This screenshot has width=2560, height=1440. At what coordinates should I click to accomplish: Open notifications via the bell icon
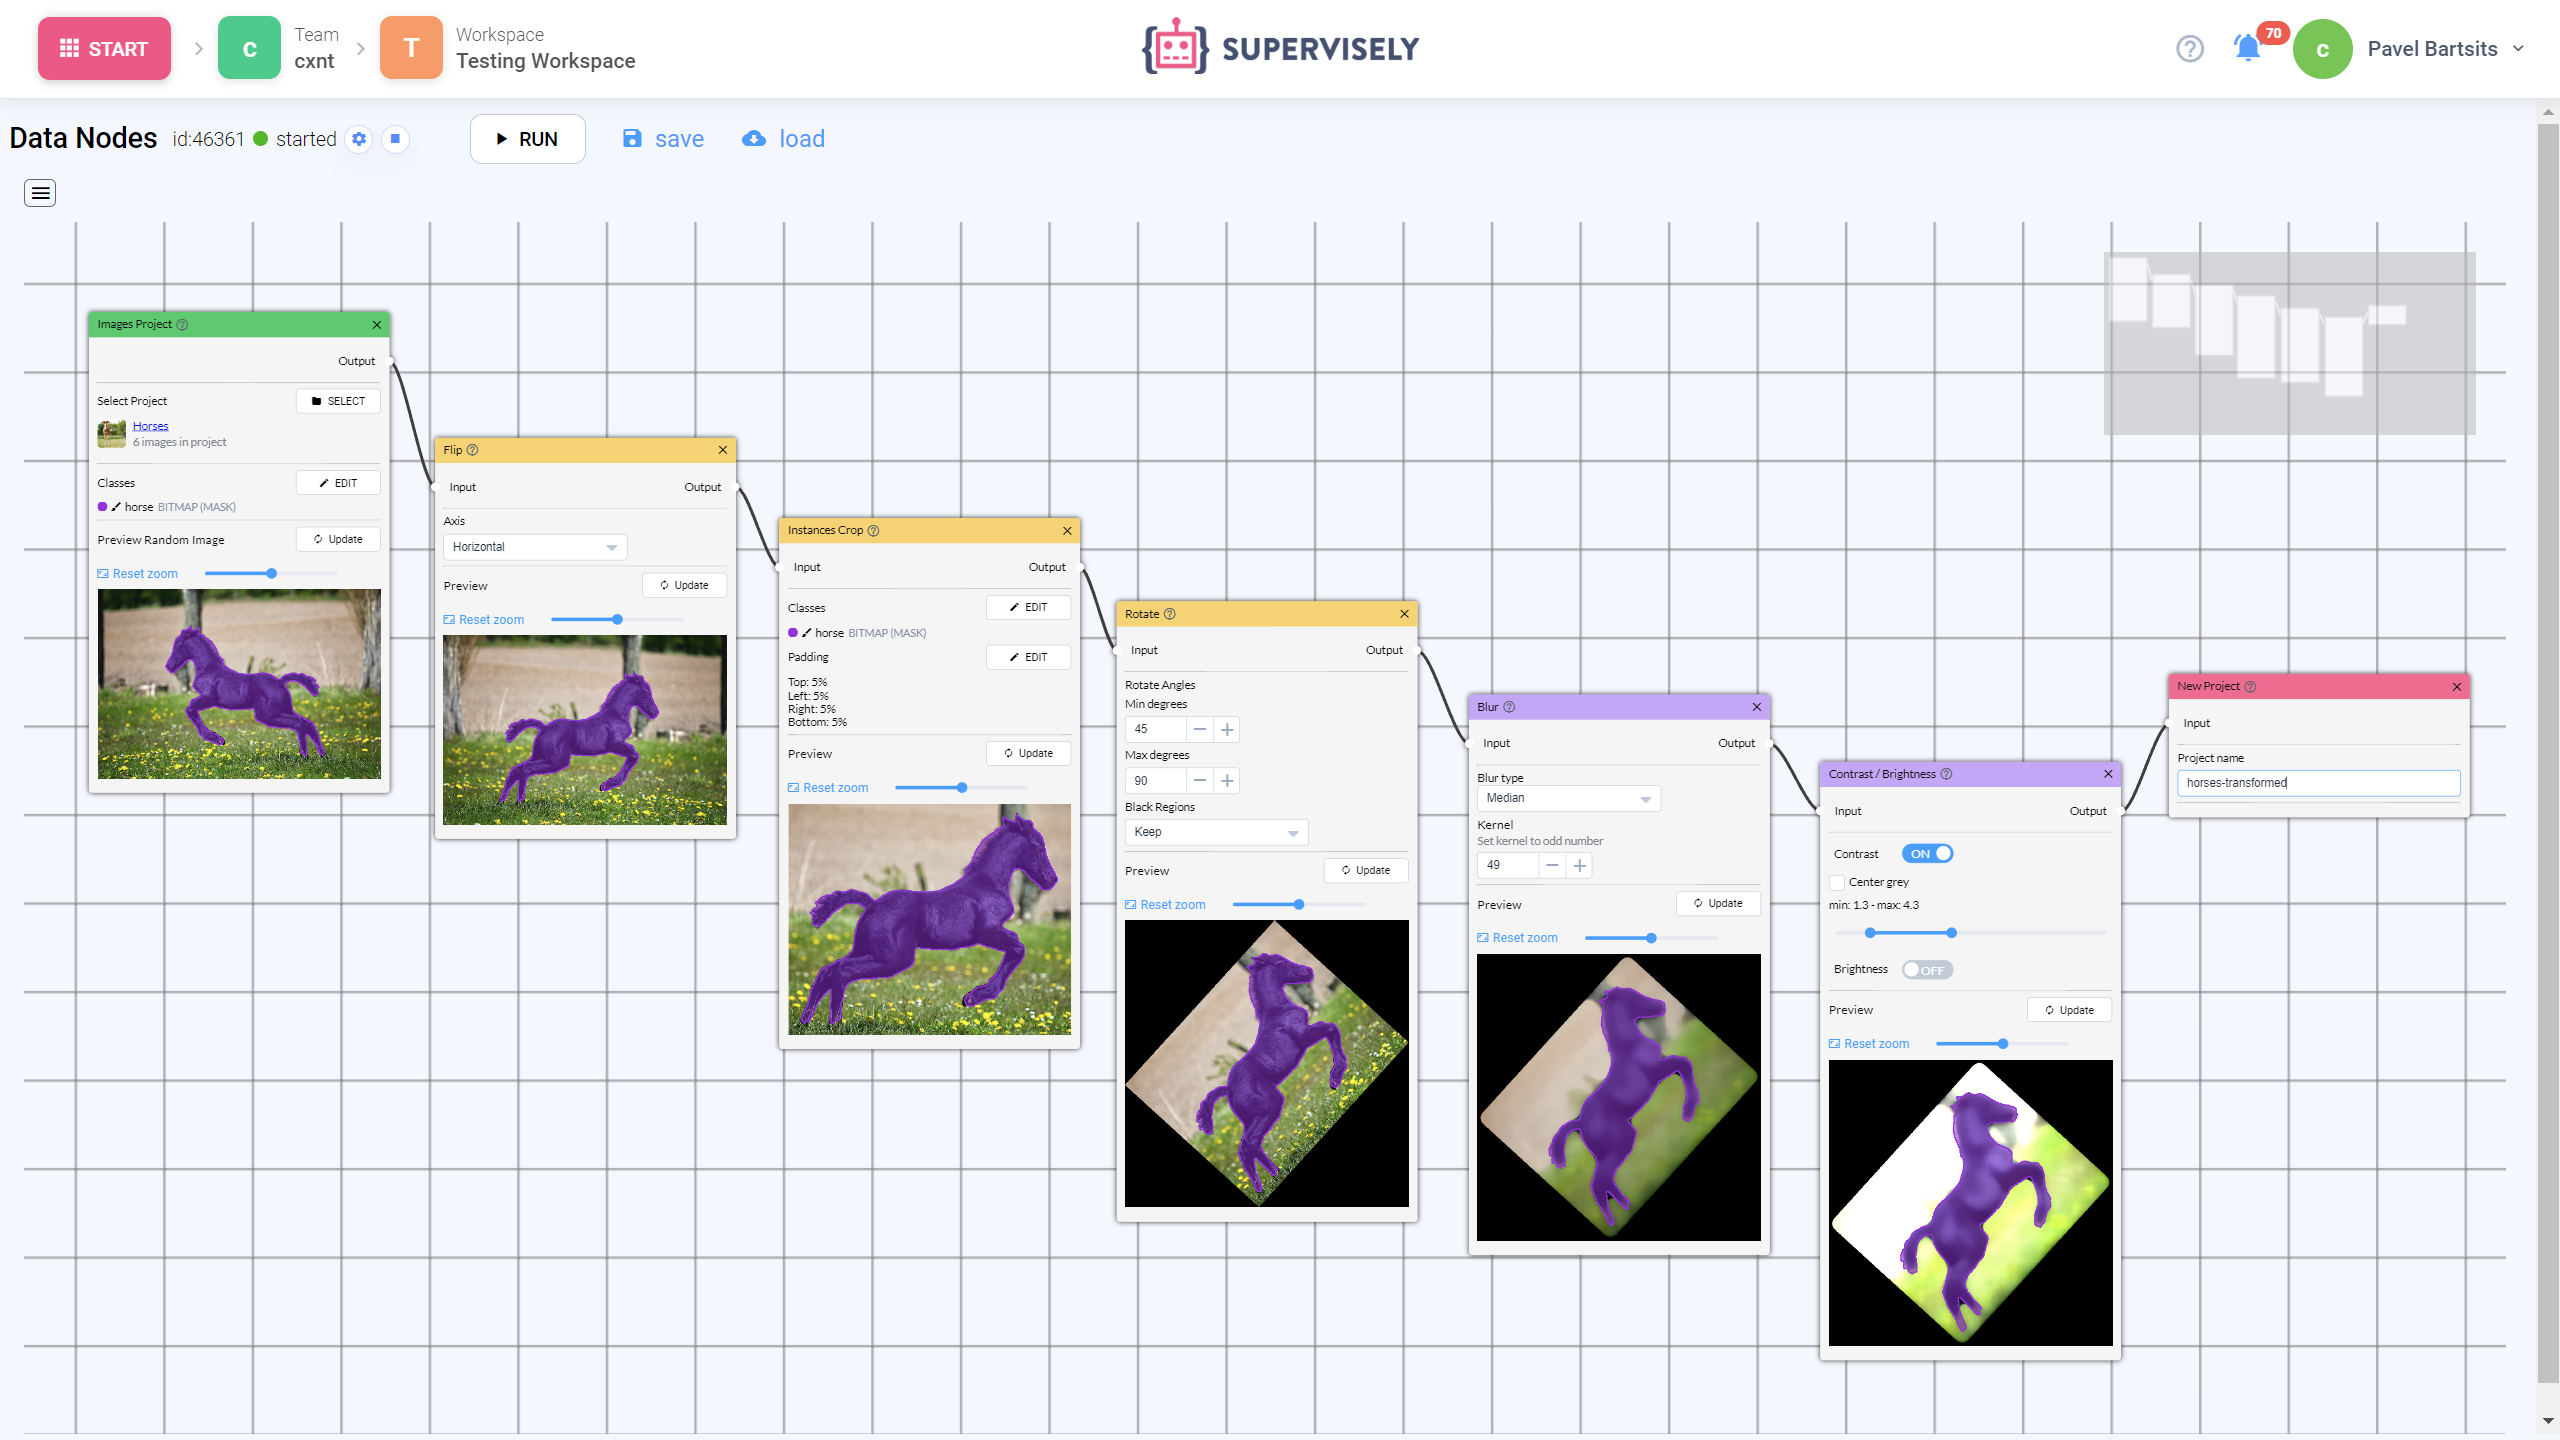click(x=2247, y=48)
